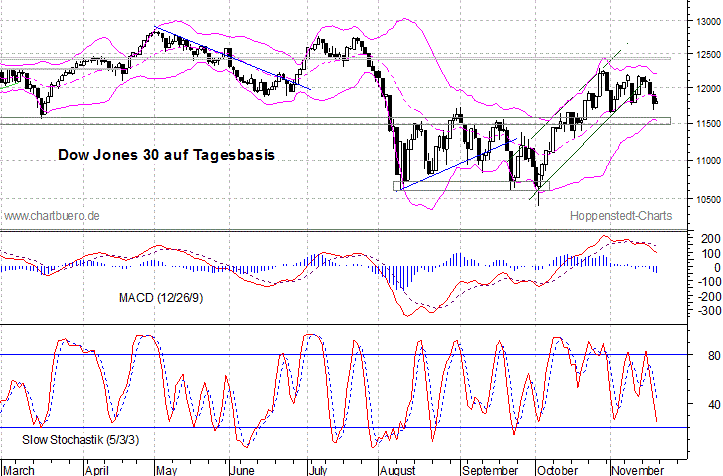Select the 10500 price axis label
The height and width of the screenshot is (476, 723).
pos(709,200)
